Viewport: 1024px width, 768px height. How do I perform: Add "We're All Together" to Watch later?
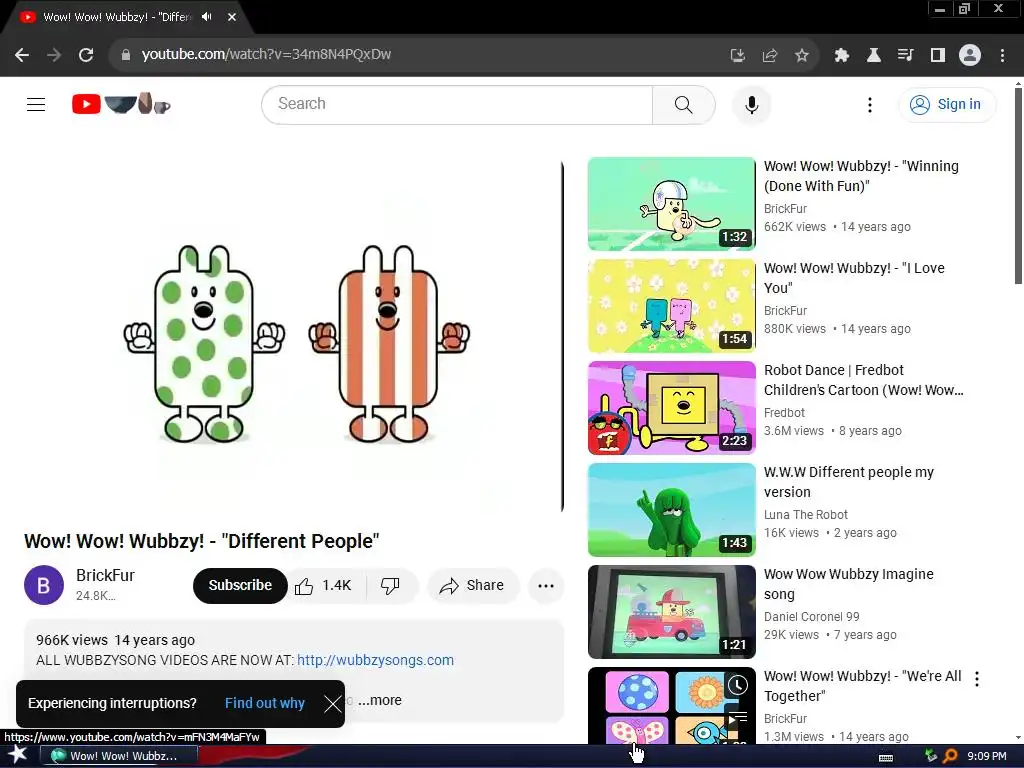(x=738, y=685)
